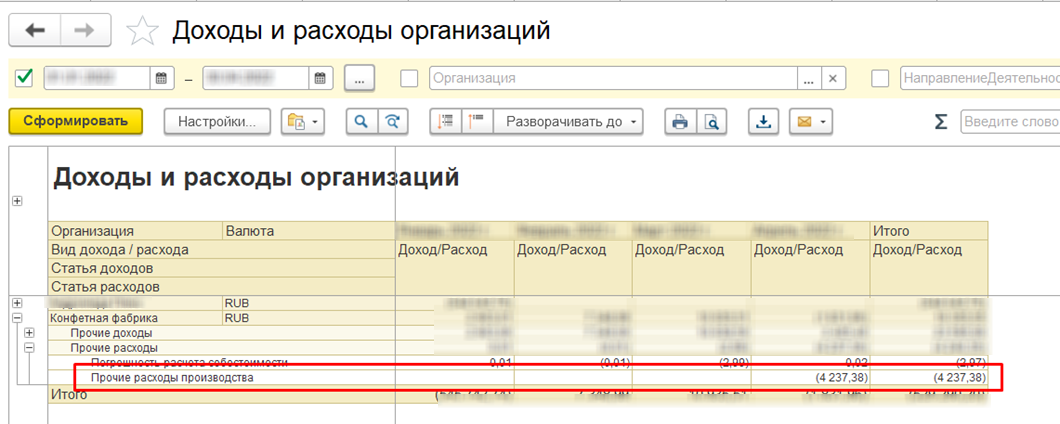
Task: Collapse the Прочие расходы group
Action: coord(29,348)
